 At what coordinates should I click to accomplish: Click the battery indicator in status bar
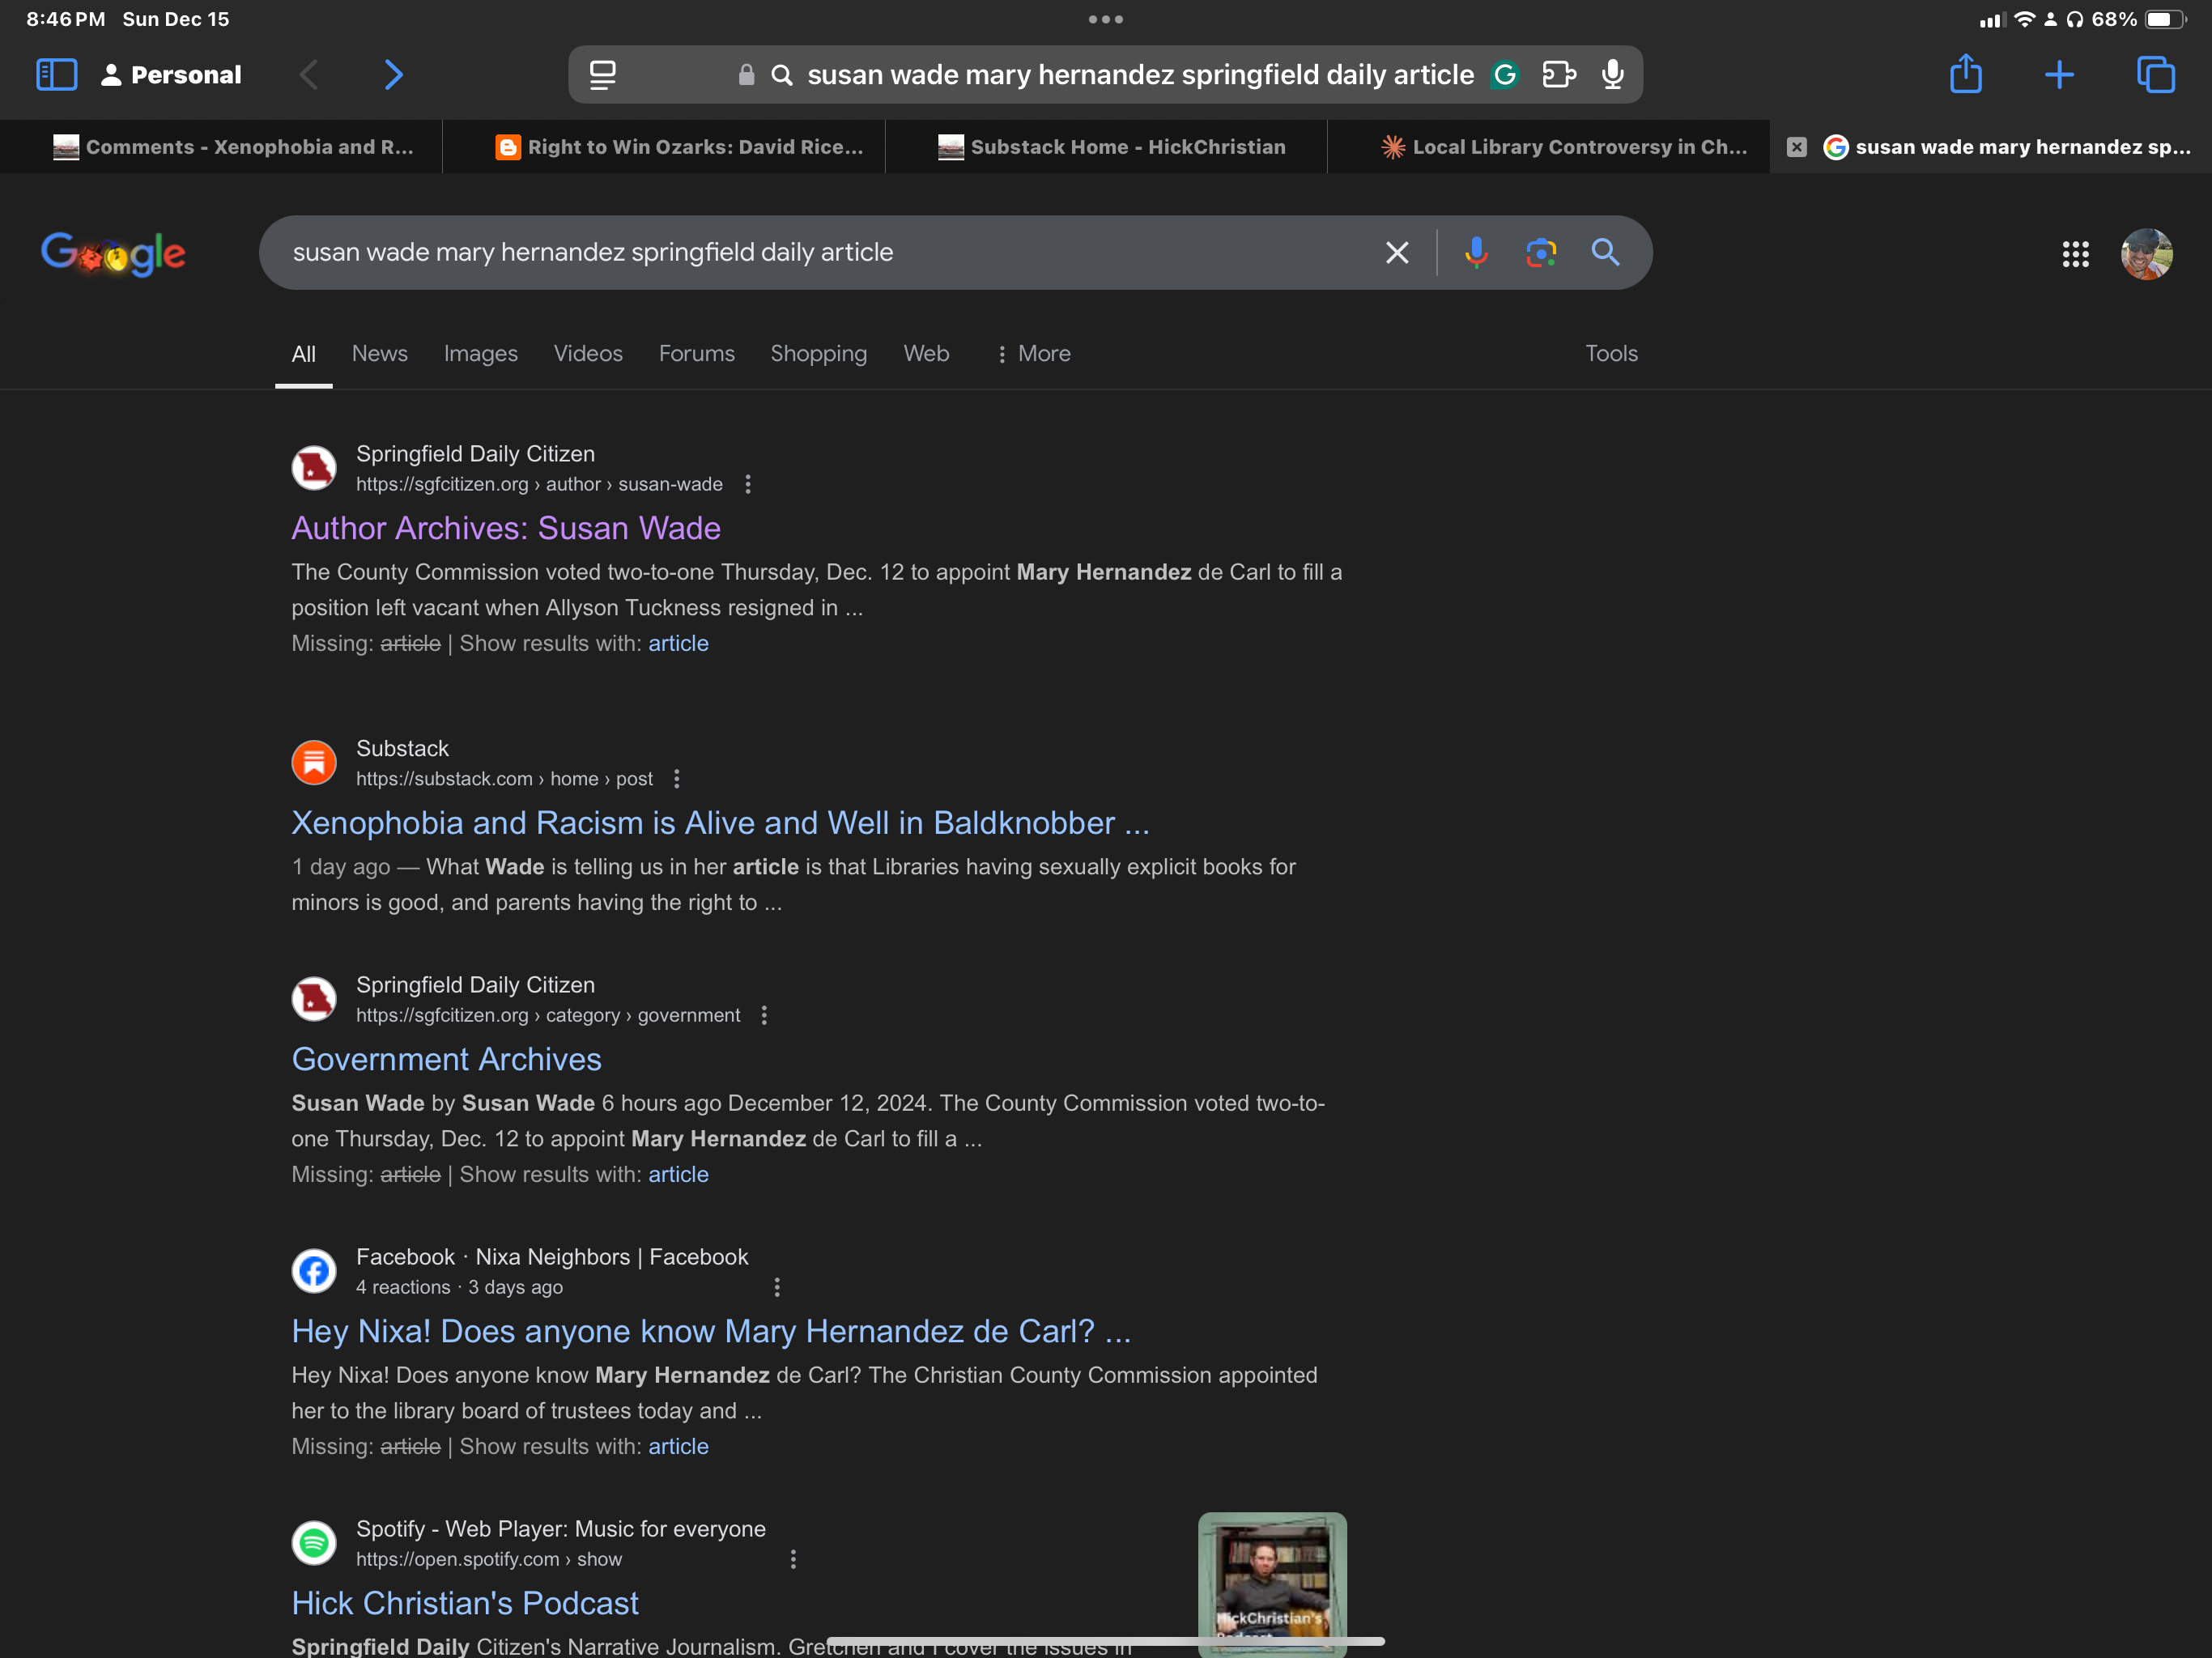click(x=2165, y=19)
